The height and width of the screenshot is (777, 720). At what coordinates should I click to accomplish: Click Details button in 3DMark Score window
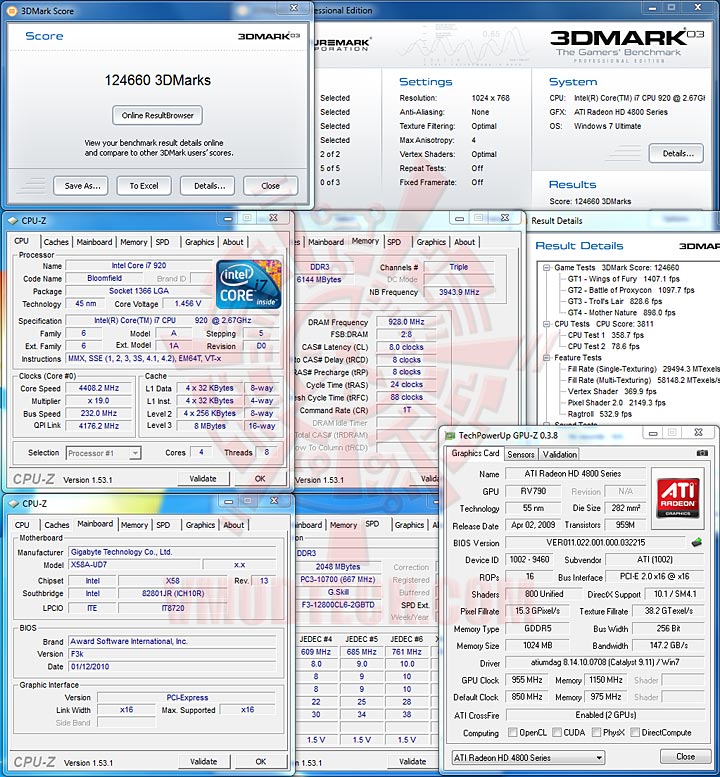point(208,186)
